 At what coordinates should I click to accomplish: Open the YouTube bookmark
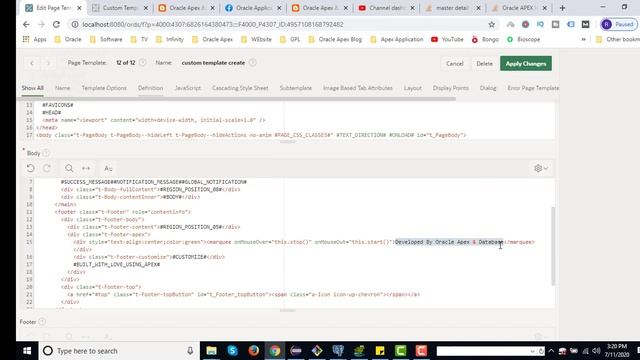pos(447,39)
